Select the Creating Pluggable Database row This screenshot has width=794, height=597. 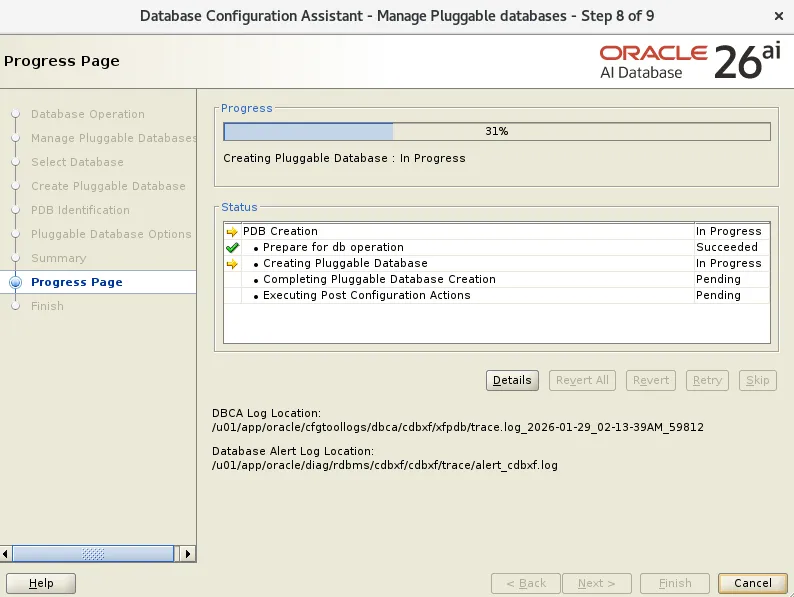(x=496, y=263)
